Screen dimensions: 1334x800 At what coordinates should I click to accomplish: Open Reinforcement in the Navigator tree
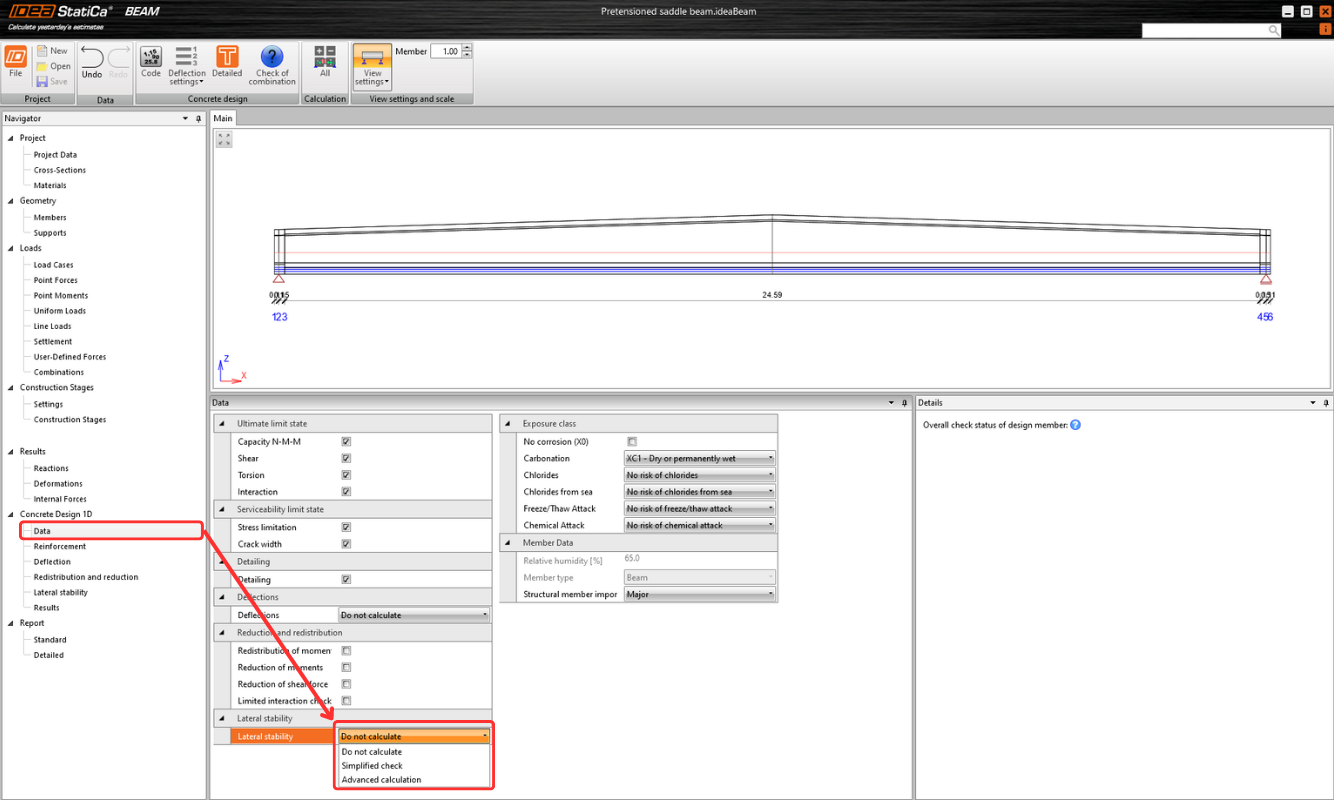(60, 546)
